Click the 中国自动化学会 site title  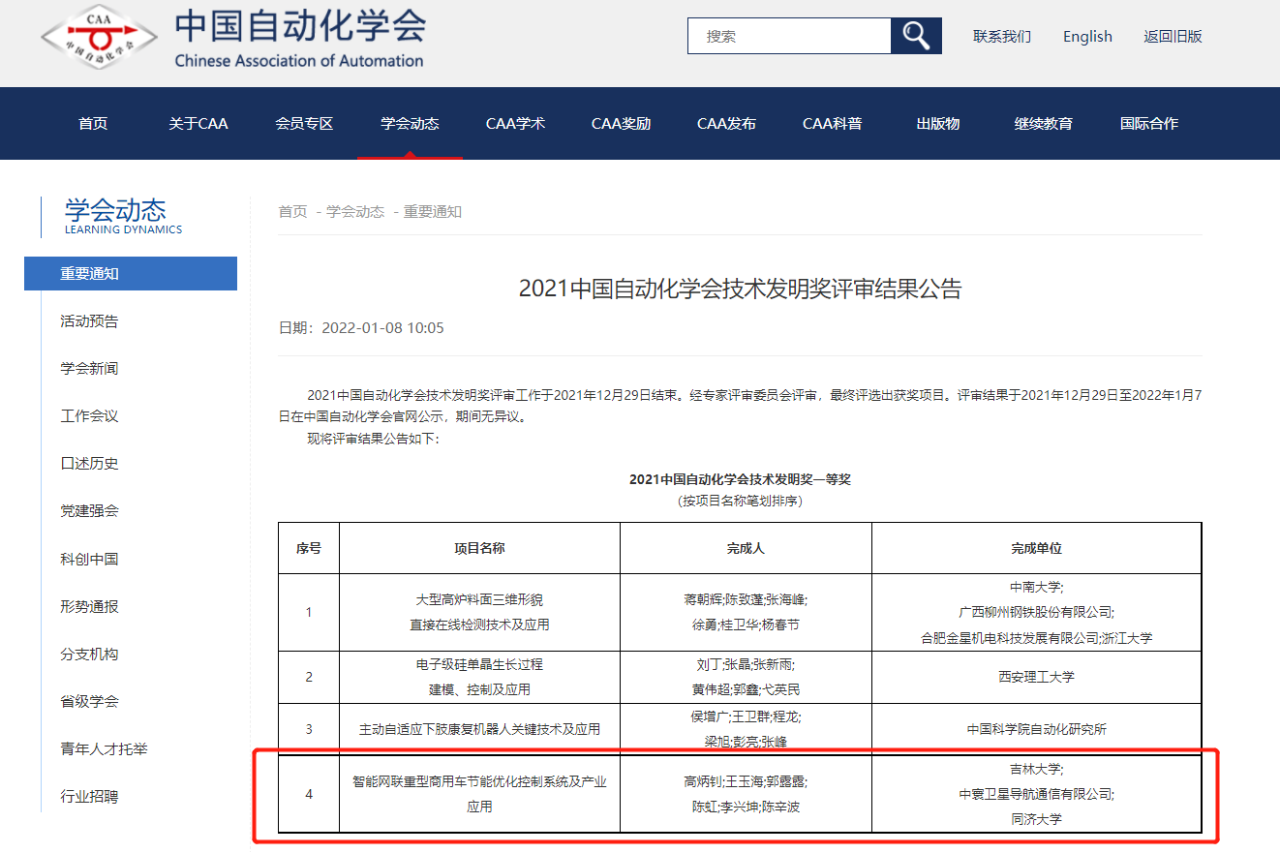coord(300,27)
